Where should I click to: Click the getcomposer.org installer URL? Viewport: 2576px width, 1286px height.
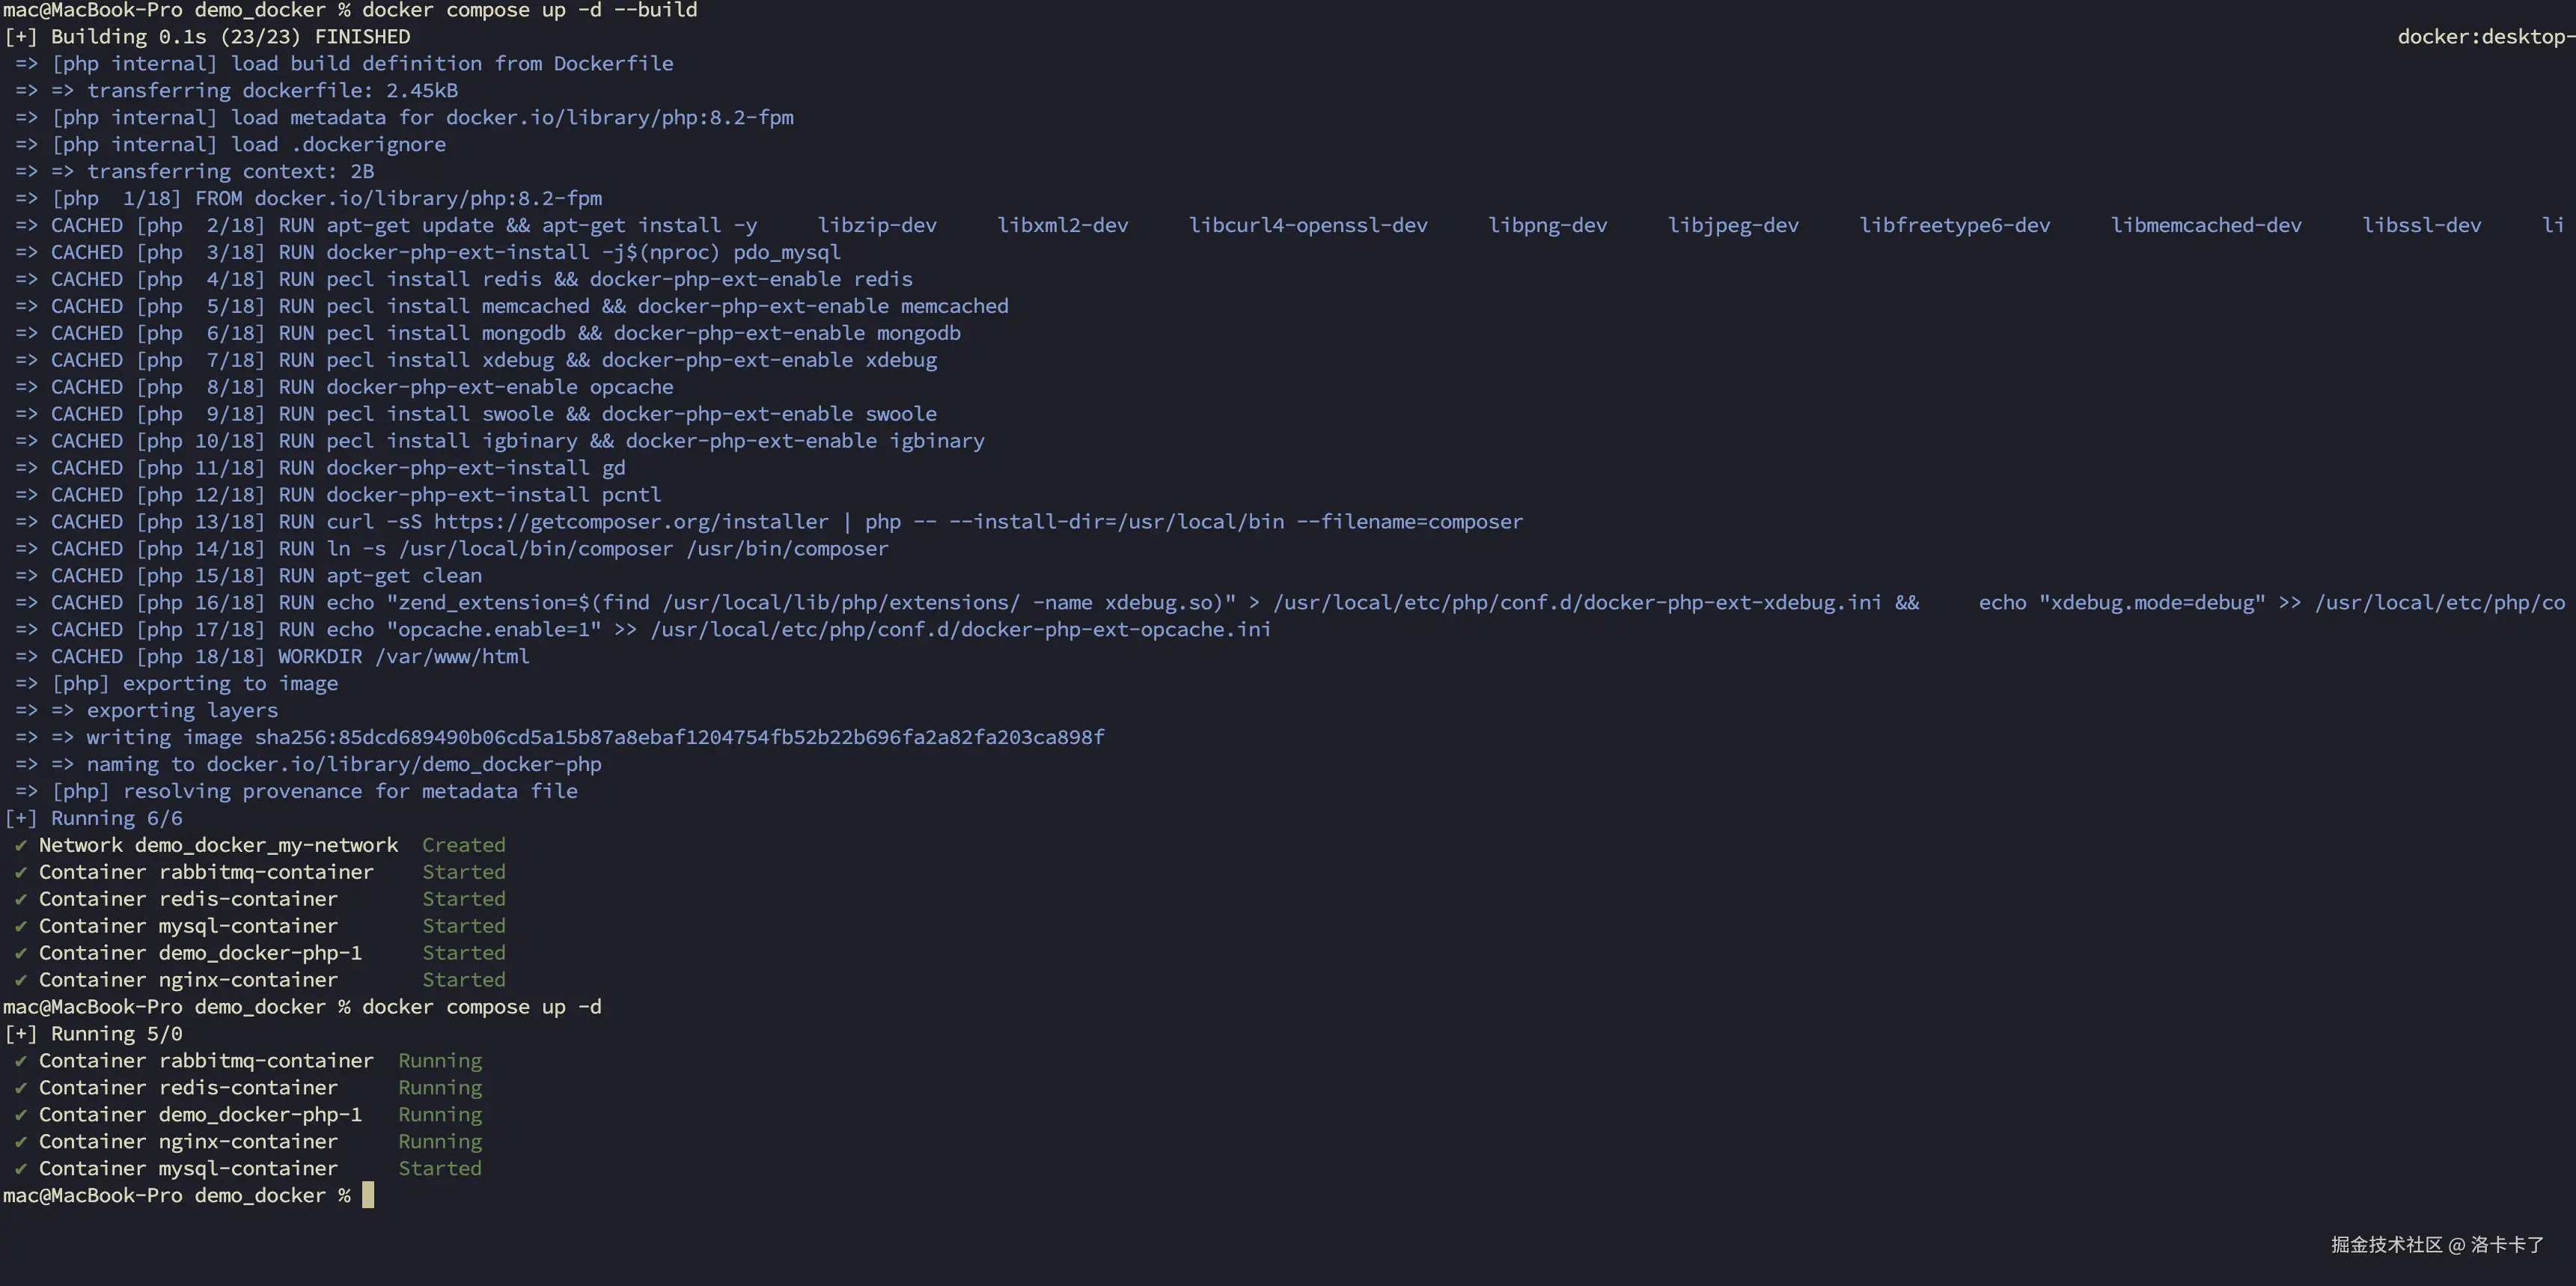coord(630,522)
